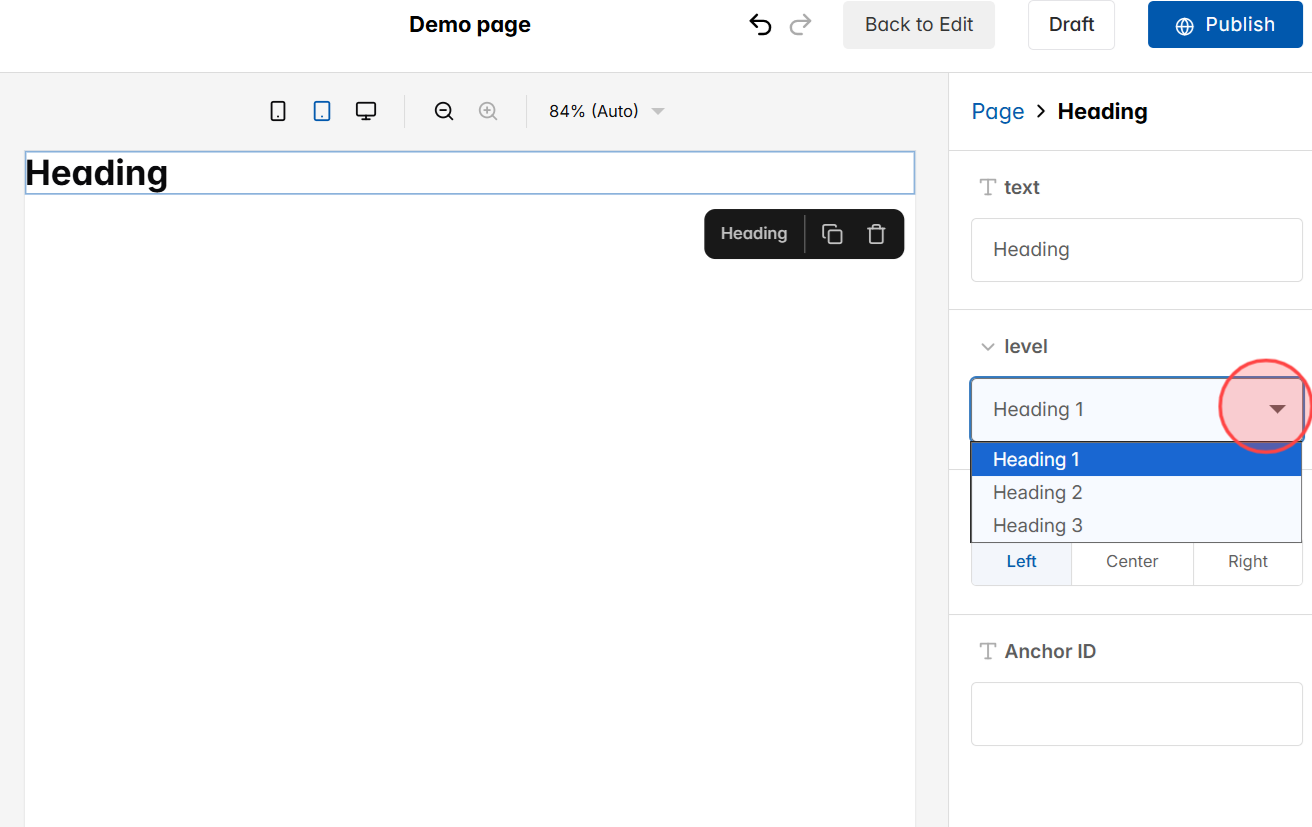
Task: Delete the Heading block
Action: [876, 233]
